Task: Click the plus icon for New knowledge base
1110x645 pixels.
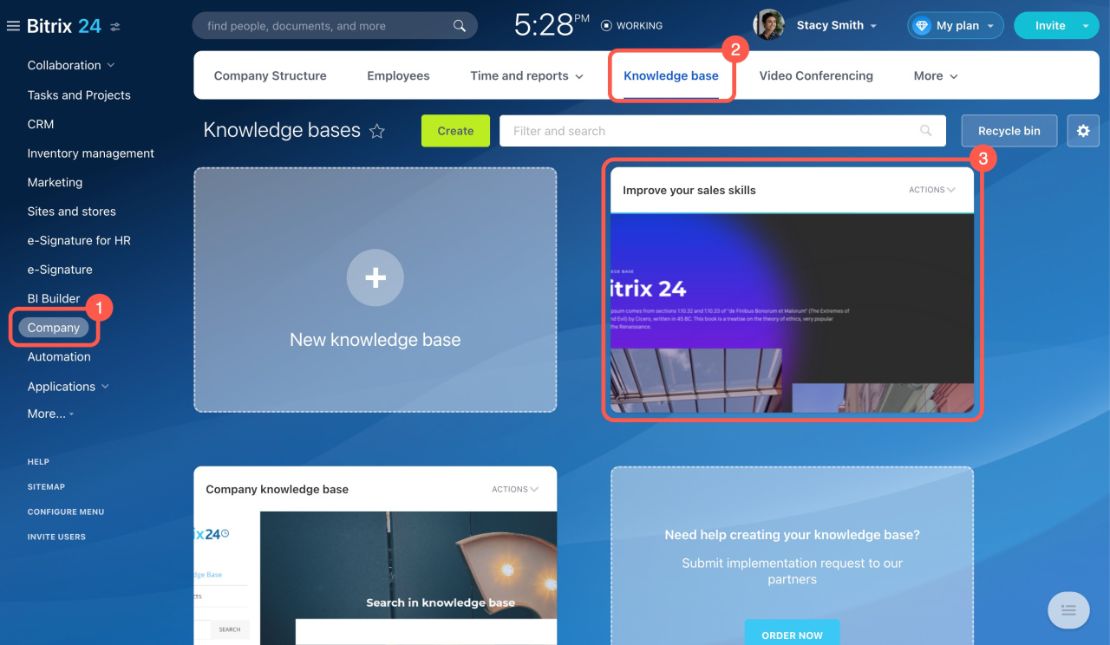Action: [x=375, y=278]
